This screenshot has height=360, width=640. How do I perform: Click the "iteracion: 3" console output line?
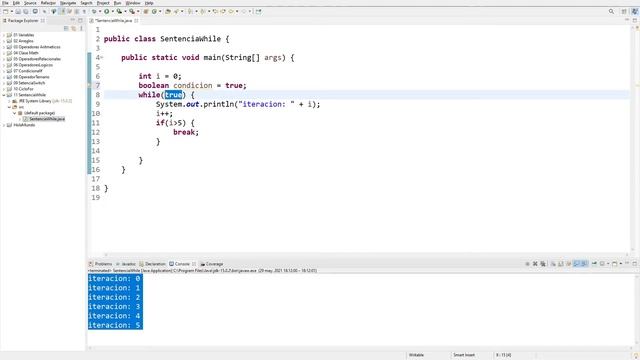pyautogui.click(x=114, y=307)
